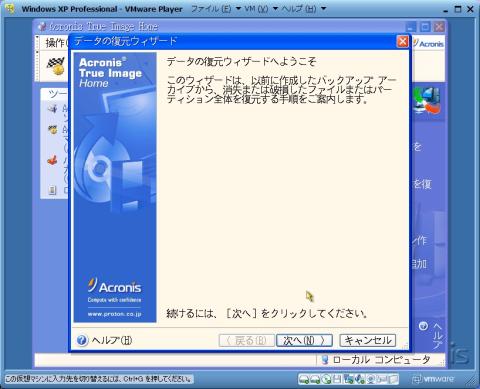Expand the dropdown arrow next to ヘルプ(H)
480x389 pixels.
[324, 9]
